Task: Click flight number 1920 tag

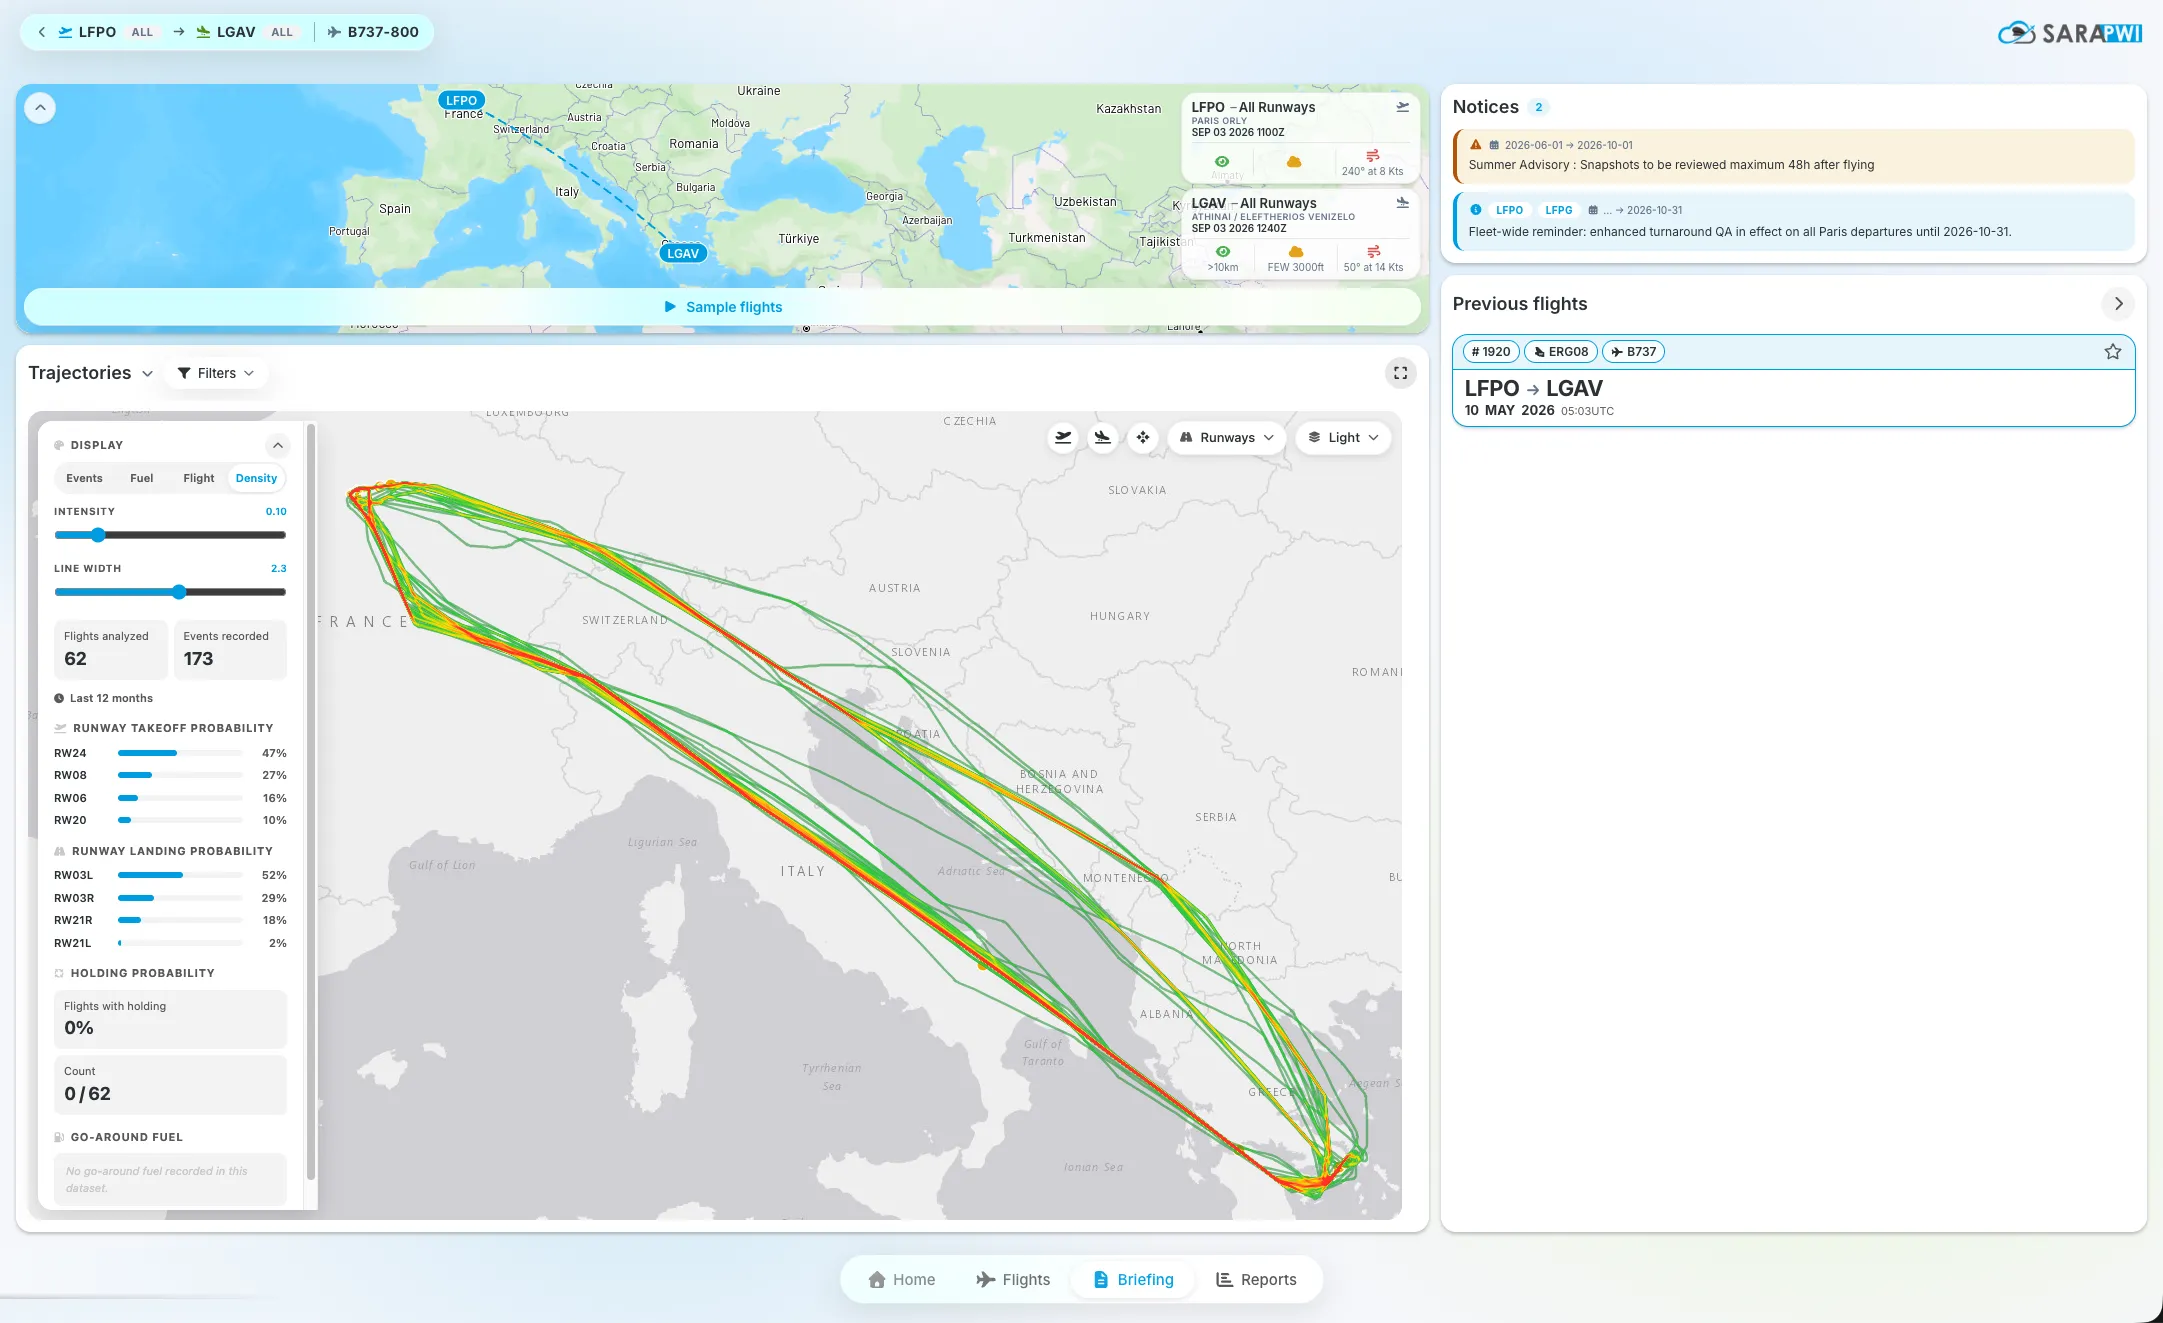Action: coord(1491,352)
